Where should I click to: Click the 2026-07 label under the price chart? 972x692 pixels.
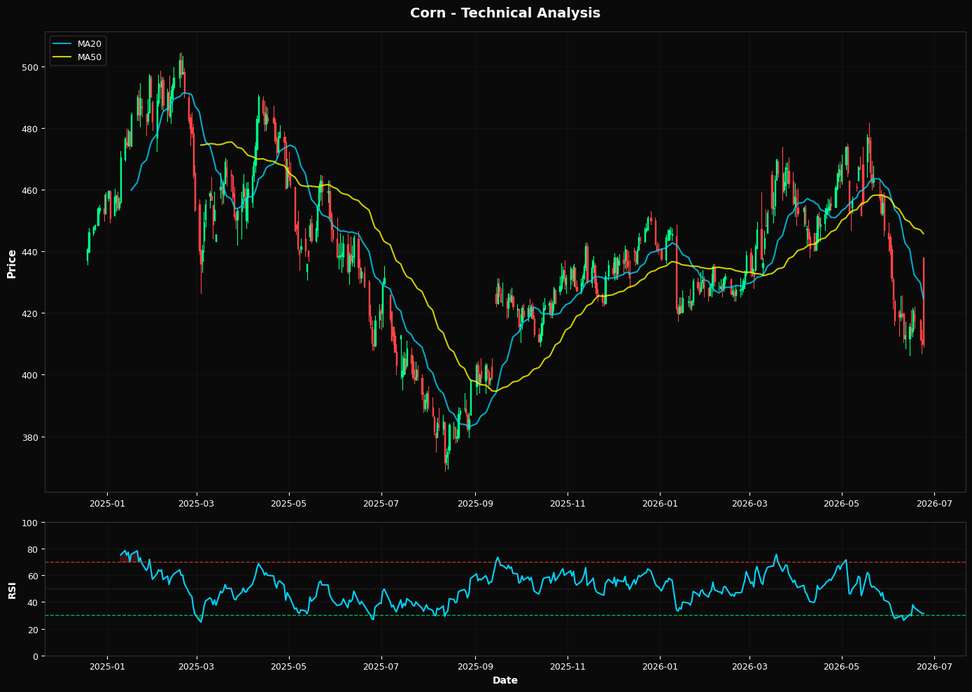click(x=934, y=504)
